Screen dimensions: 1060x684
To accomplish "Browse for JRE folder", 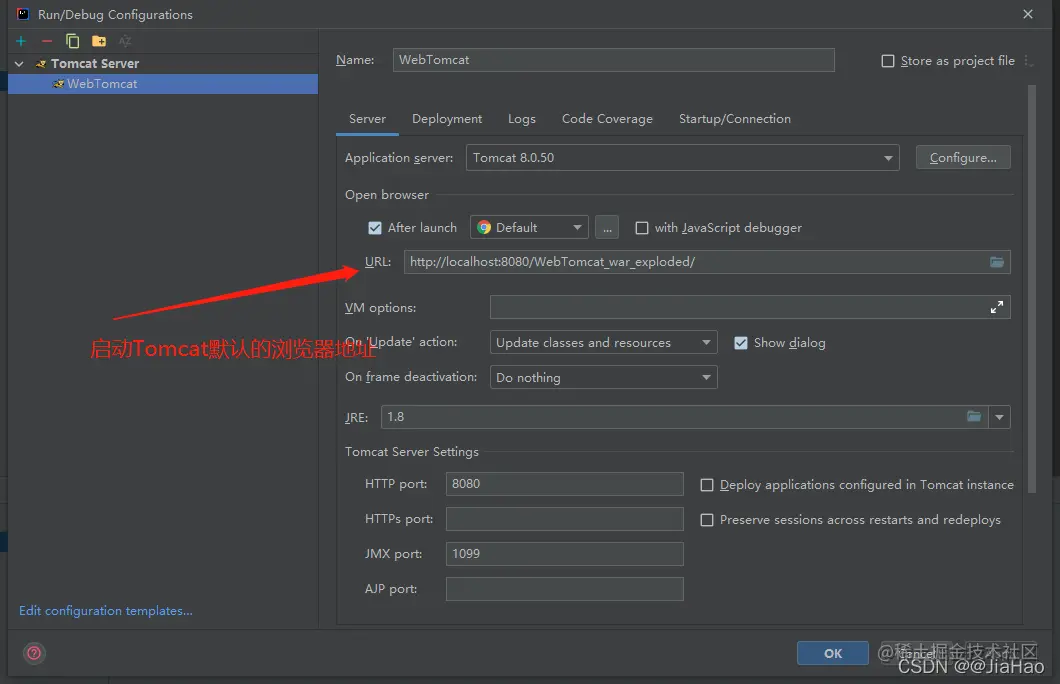I will [x=973, y=416].
